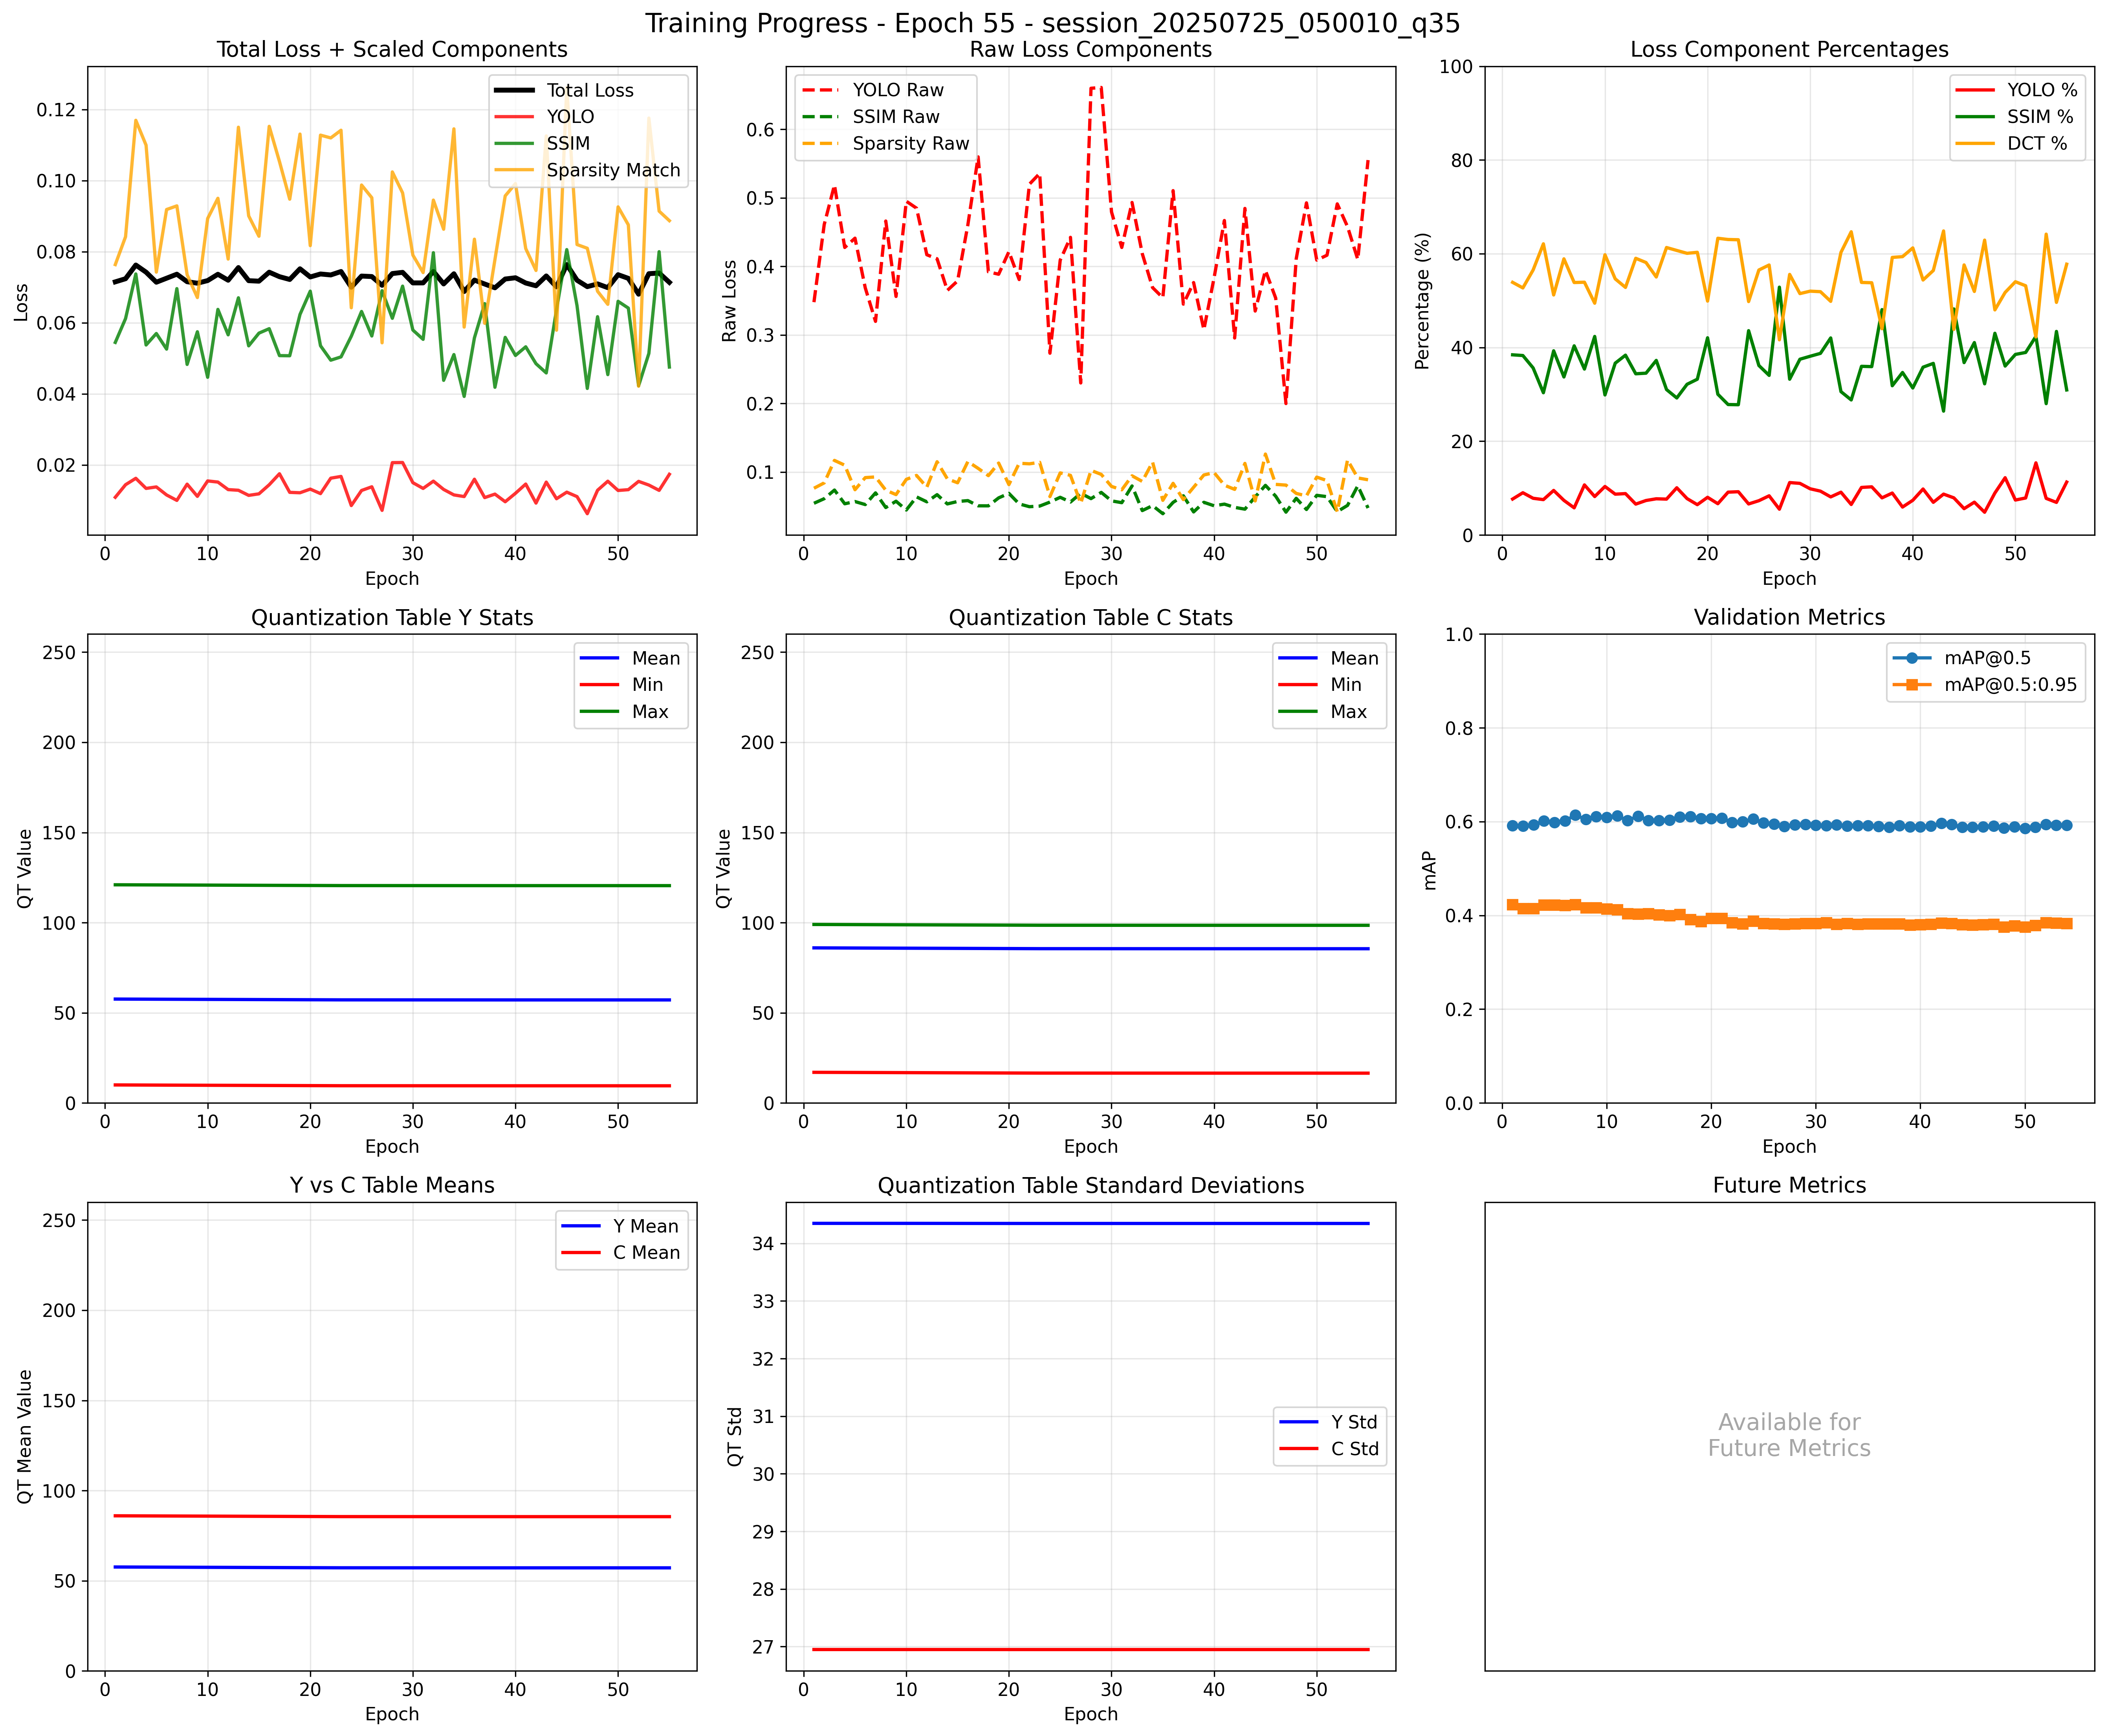Screen dimensions: 2106x1736
Task: Click the Quantization Table Standard Deviations title
Action: click(x=1090, y=1185)
